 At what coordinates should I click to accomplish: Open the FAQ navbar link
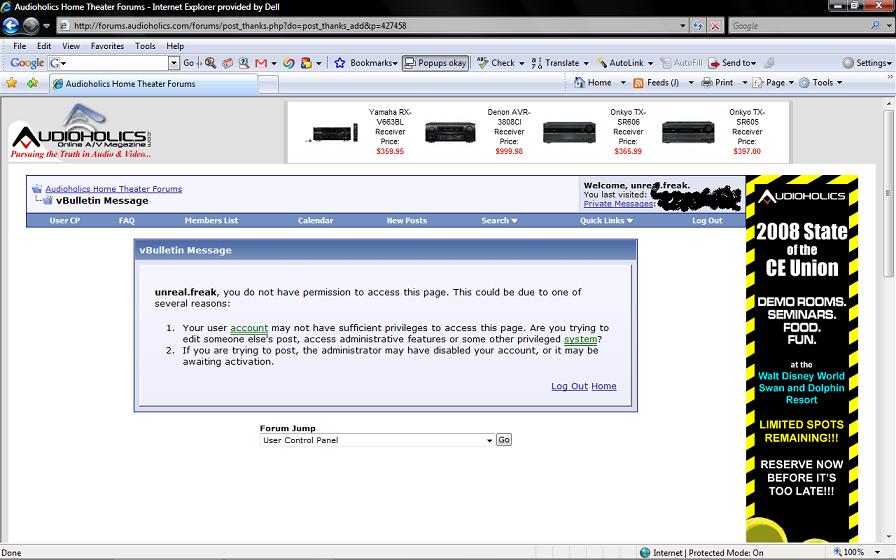[126, 221]
